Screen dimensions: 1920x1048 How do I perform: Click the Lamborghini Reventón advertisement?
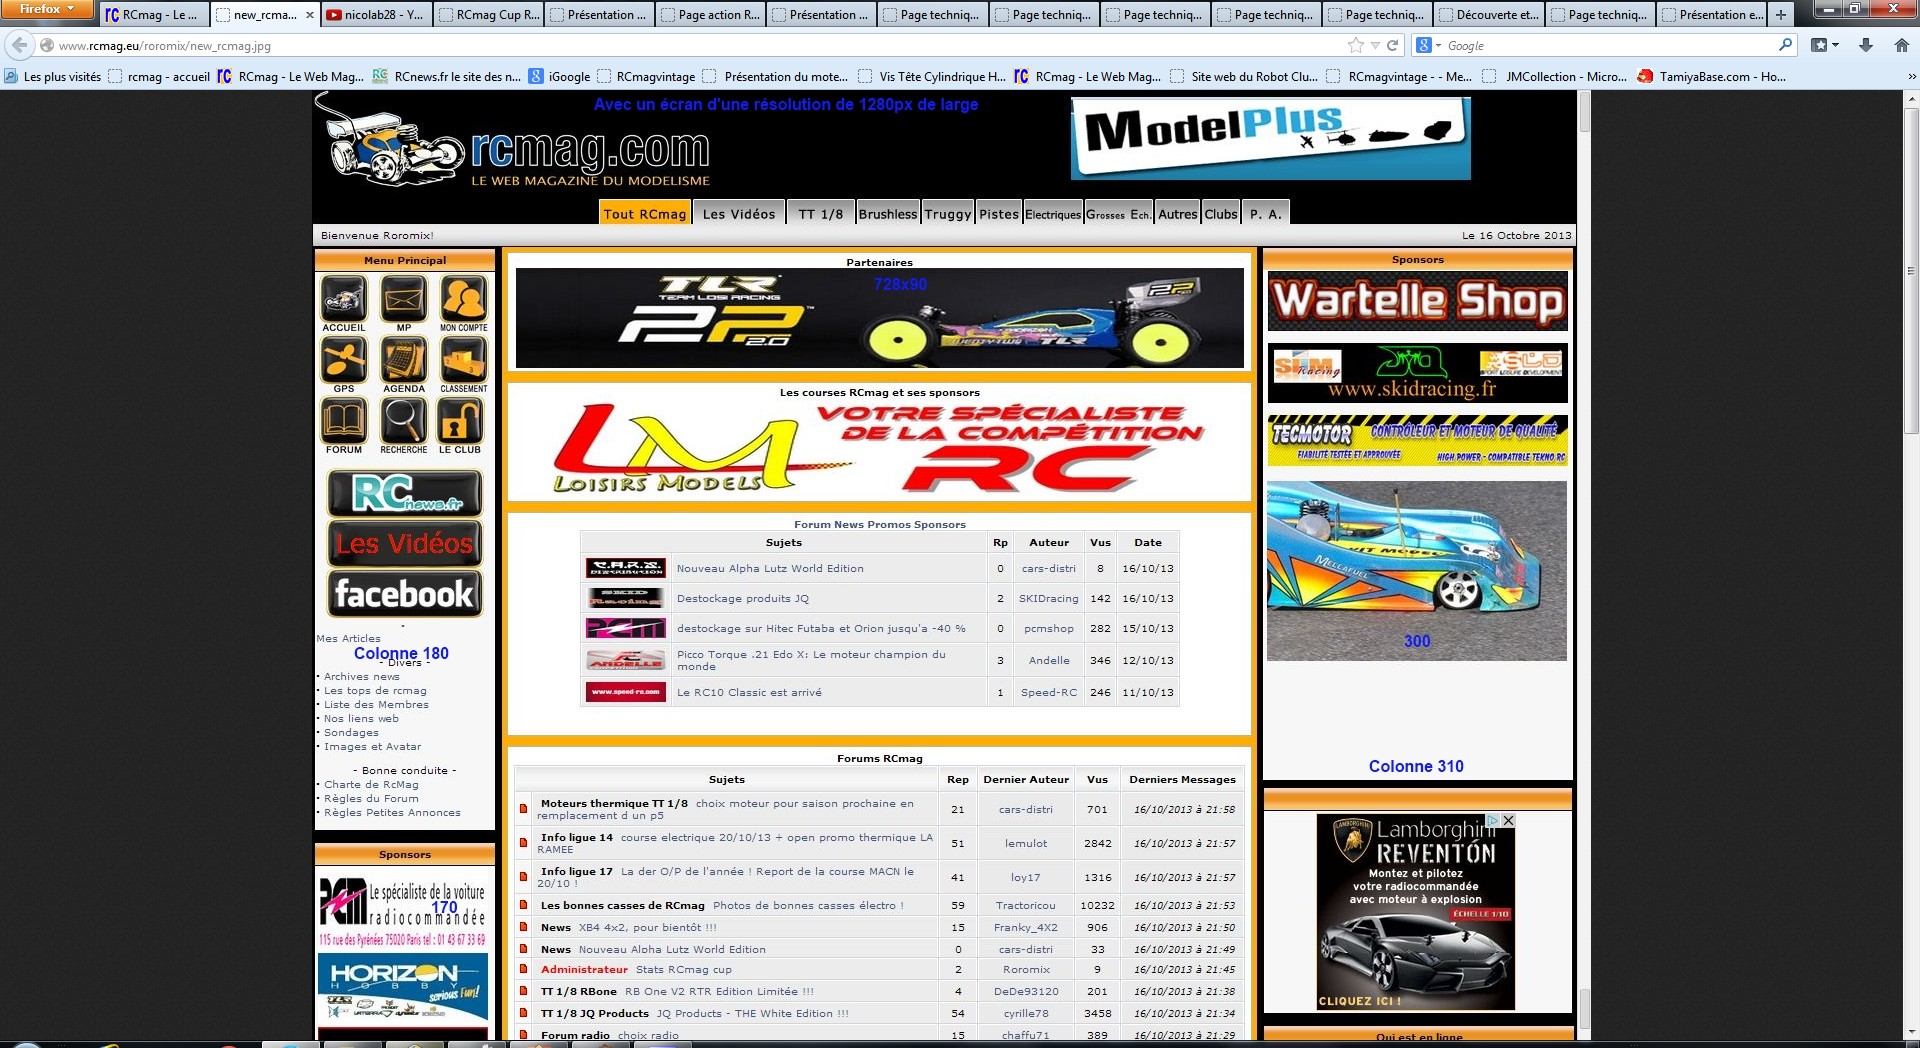1415,912
